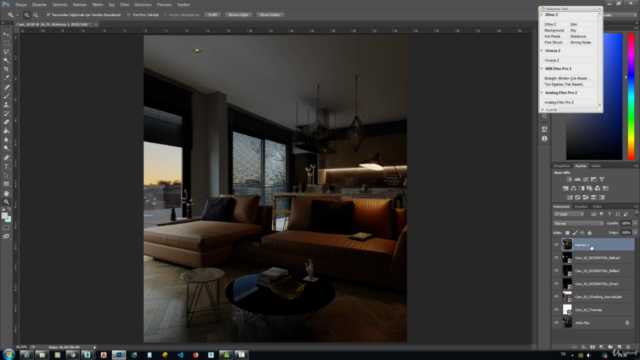
Task: Click the Ekranı Doldur button
Action: click(270, 15)
